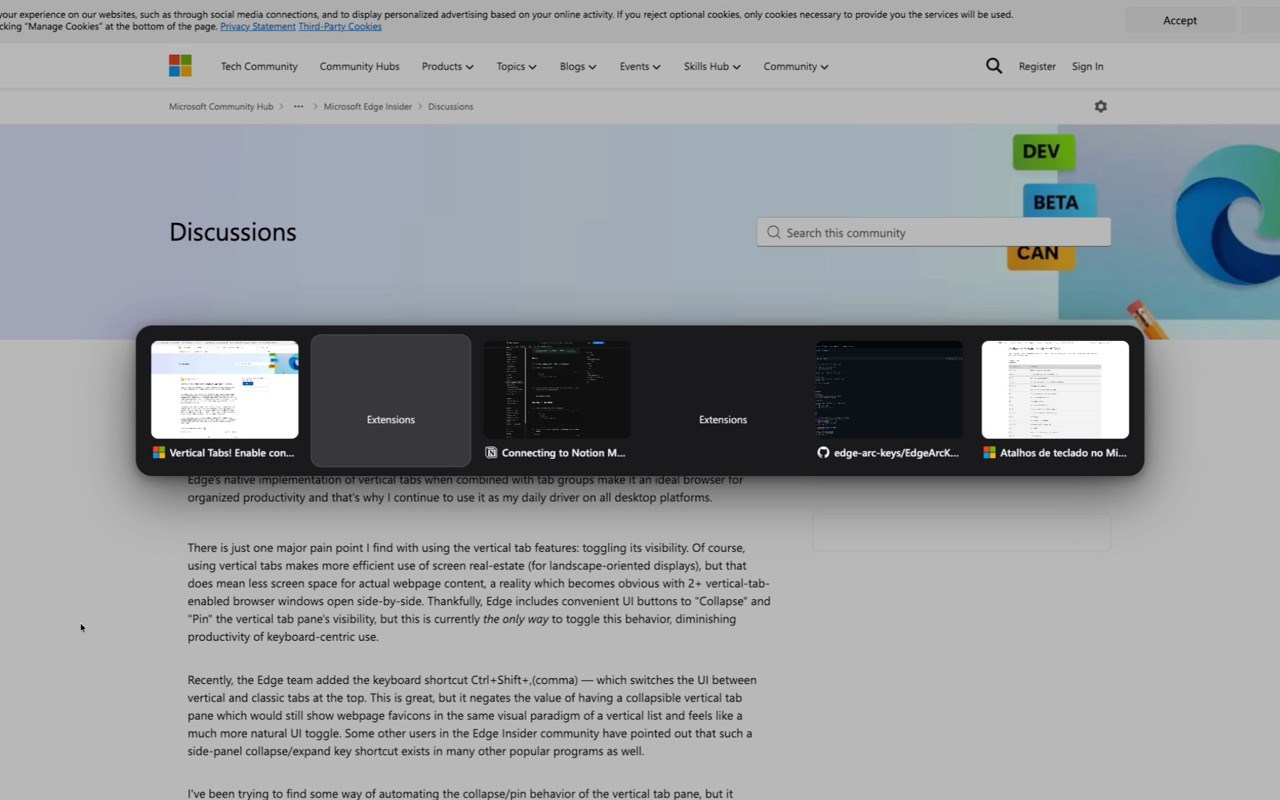Switch to the edge-arc-keys GitHub thumbnail
The image size is (1280, 800).
click(x=889, y=390)
